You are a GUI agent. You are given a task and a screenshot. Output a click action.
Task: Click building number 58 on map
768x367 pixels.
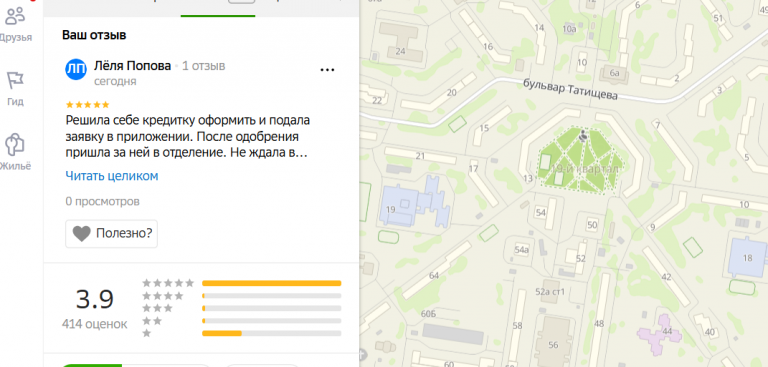(517, 325)
